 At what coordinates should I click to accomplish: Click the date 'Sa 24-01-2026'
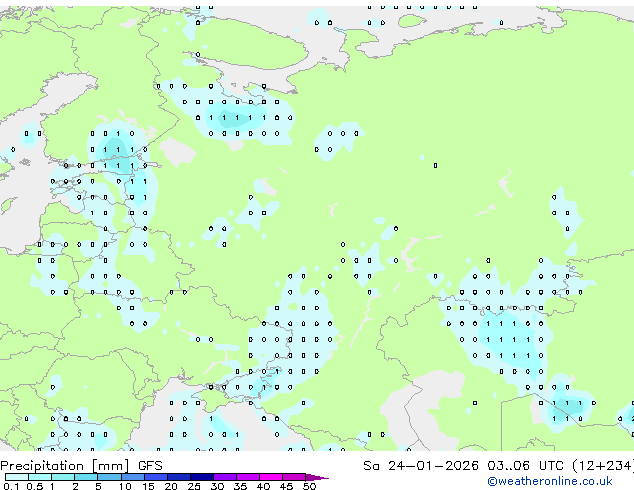coord(421,466)
